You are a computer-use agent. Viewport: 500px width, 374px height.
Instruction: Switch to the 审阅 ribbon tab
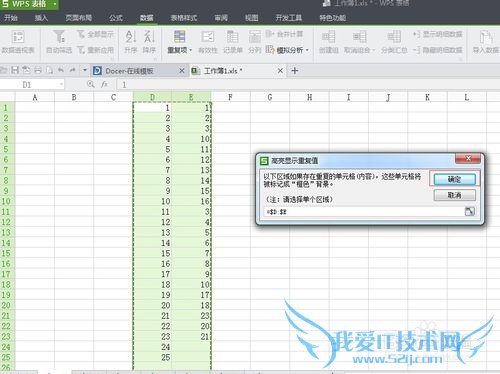[221, 18]
